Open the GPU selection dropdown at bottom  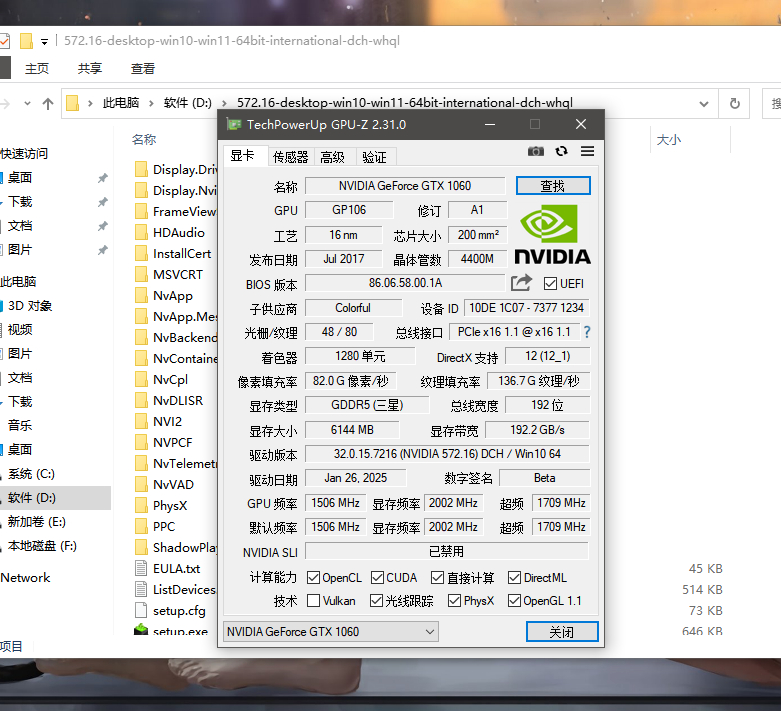pyautogui.click(x=331, y=631)
